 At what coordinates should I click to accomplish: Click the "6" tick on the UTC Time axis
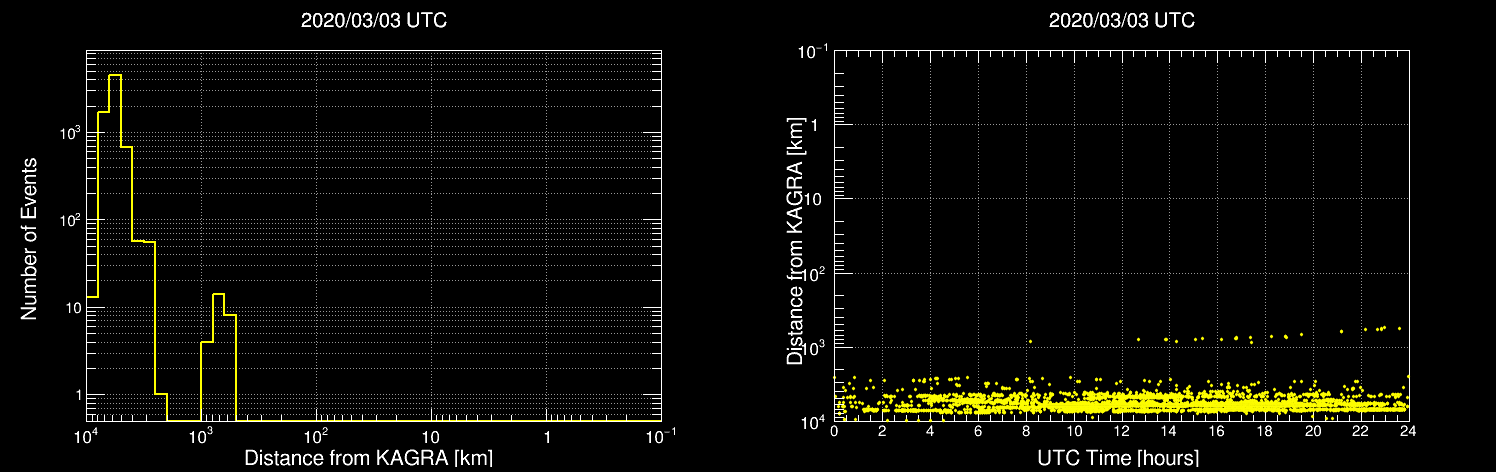[x=978, y=431]
